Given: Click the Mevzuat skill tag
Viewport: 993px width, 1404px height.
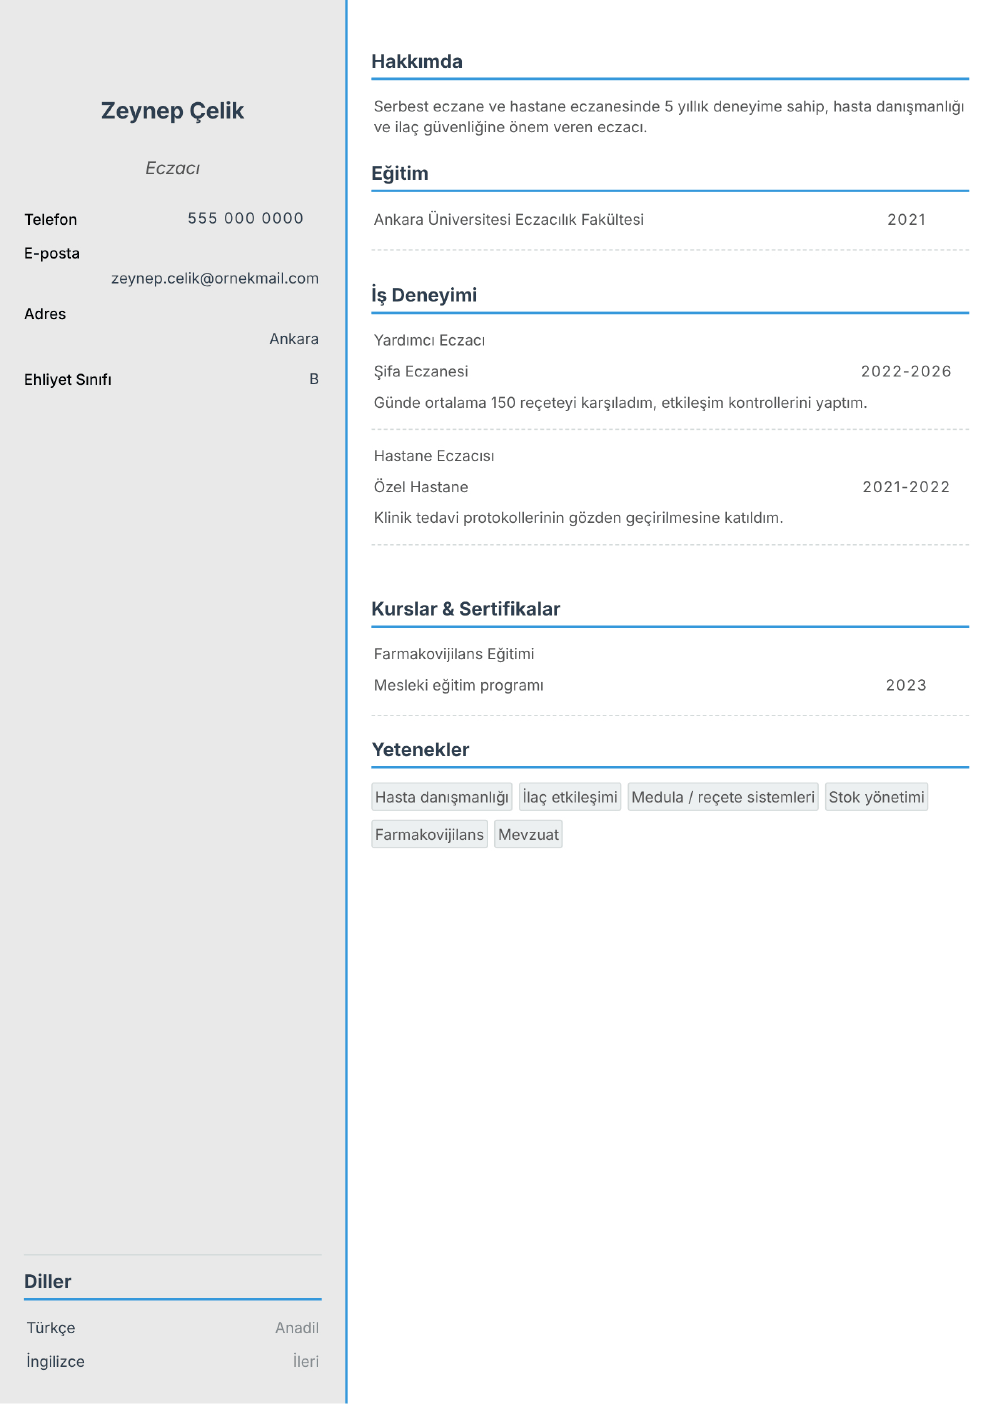Looking at the screenshot, I should [529, 834].
